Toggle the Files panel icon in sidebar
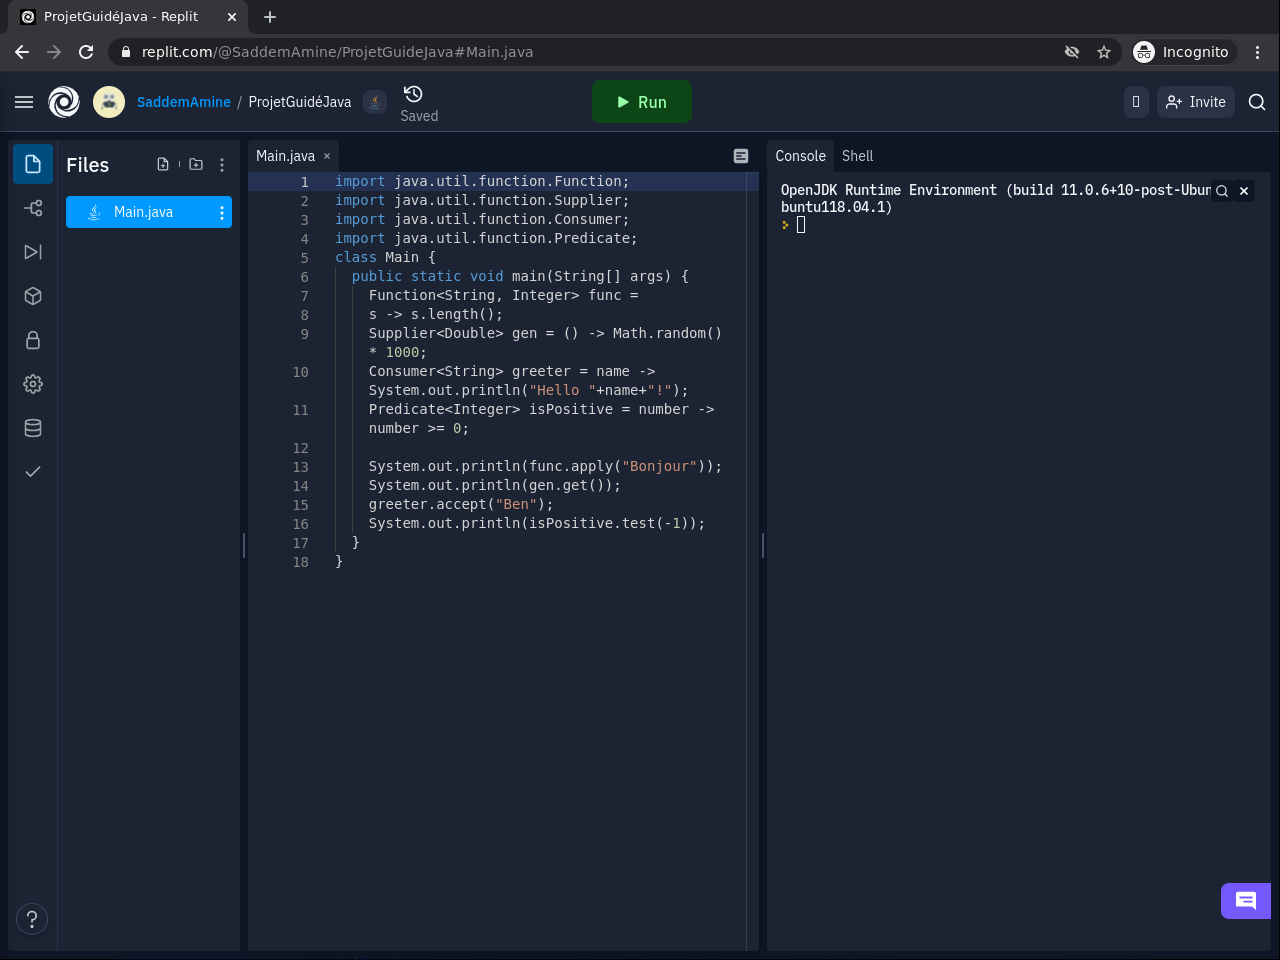The width and height of the screenshot is (1280, 960). pyautogui.click(x=33, y=164)
